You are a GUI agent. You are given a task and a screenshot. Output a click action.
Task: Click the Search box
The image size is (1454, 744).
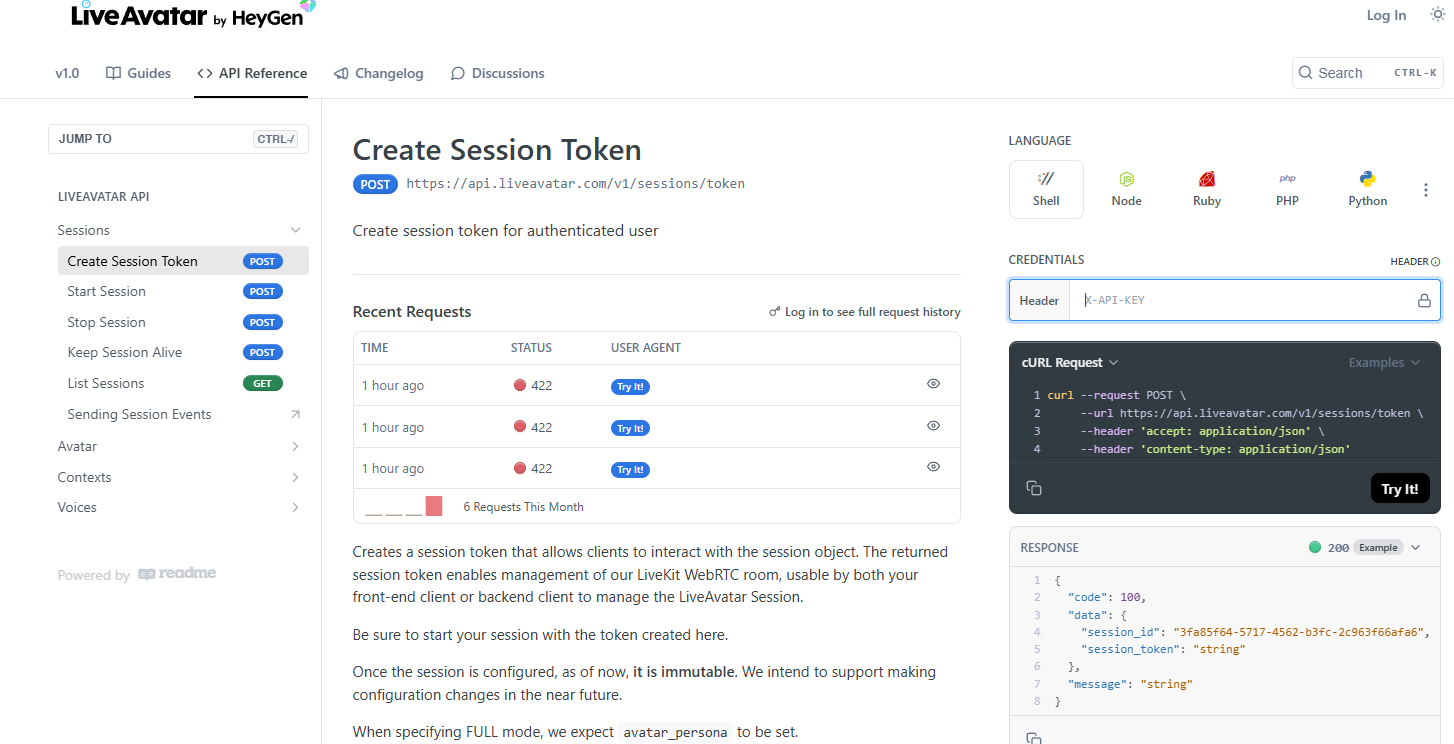tap(1367, 73)
